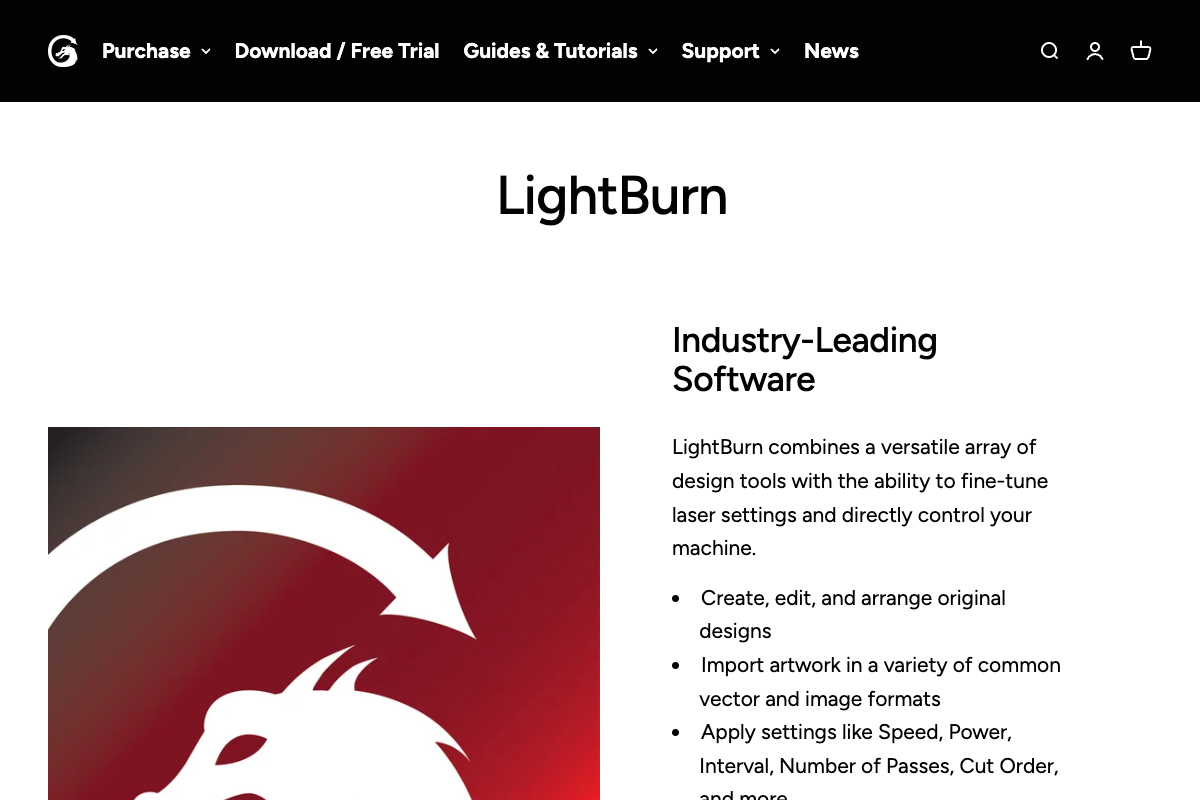The width and height of the screenshot is (1200, 800).
Task: Open the account login icon
Action: point(1095,51)
